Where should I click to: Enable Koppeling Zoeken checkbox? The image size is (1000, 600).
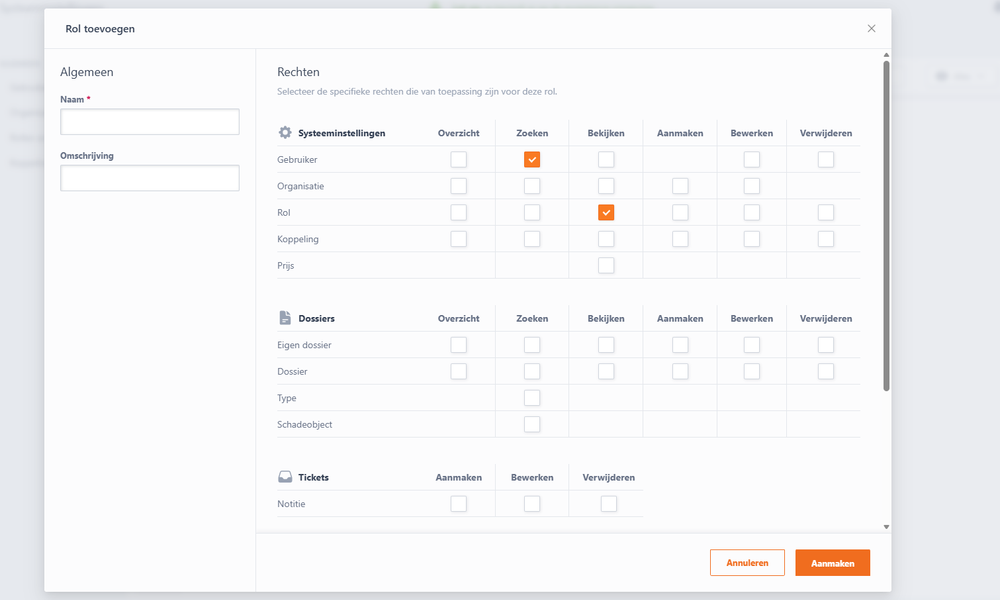pos(532,239)
